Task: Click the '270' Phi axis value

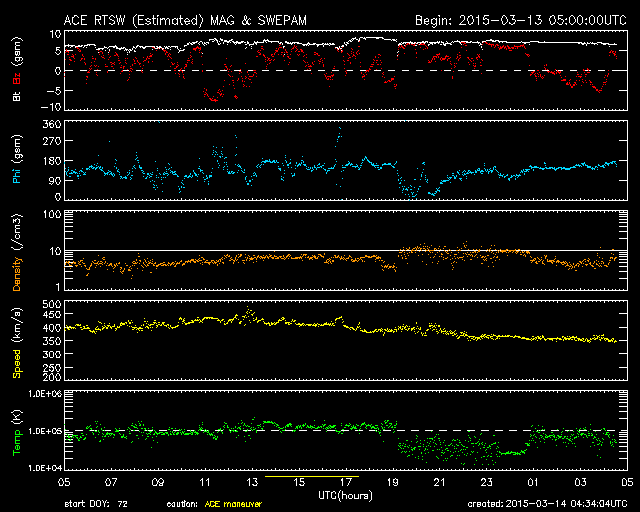Action: click(52, 141)
